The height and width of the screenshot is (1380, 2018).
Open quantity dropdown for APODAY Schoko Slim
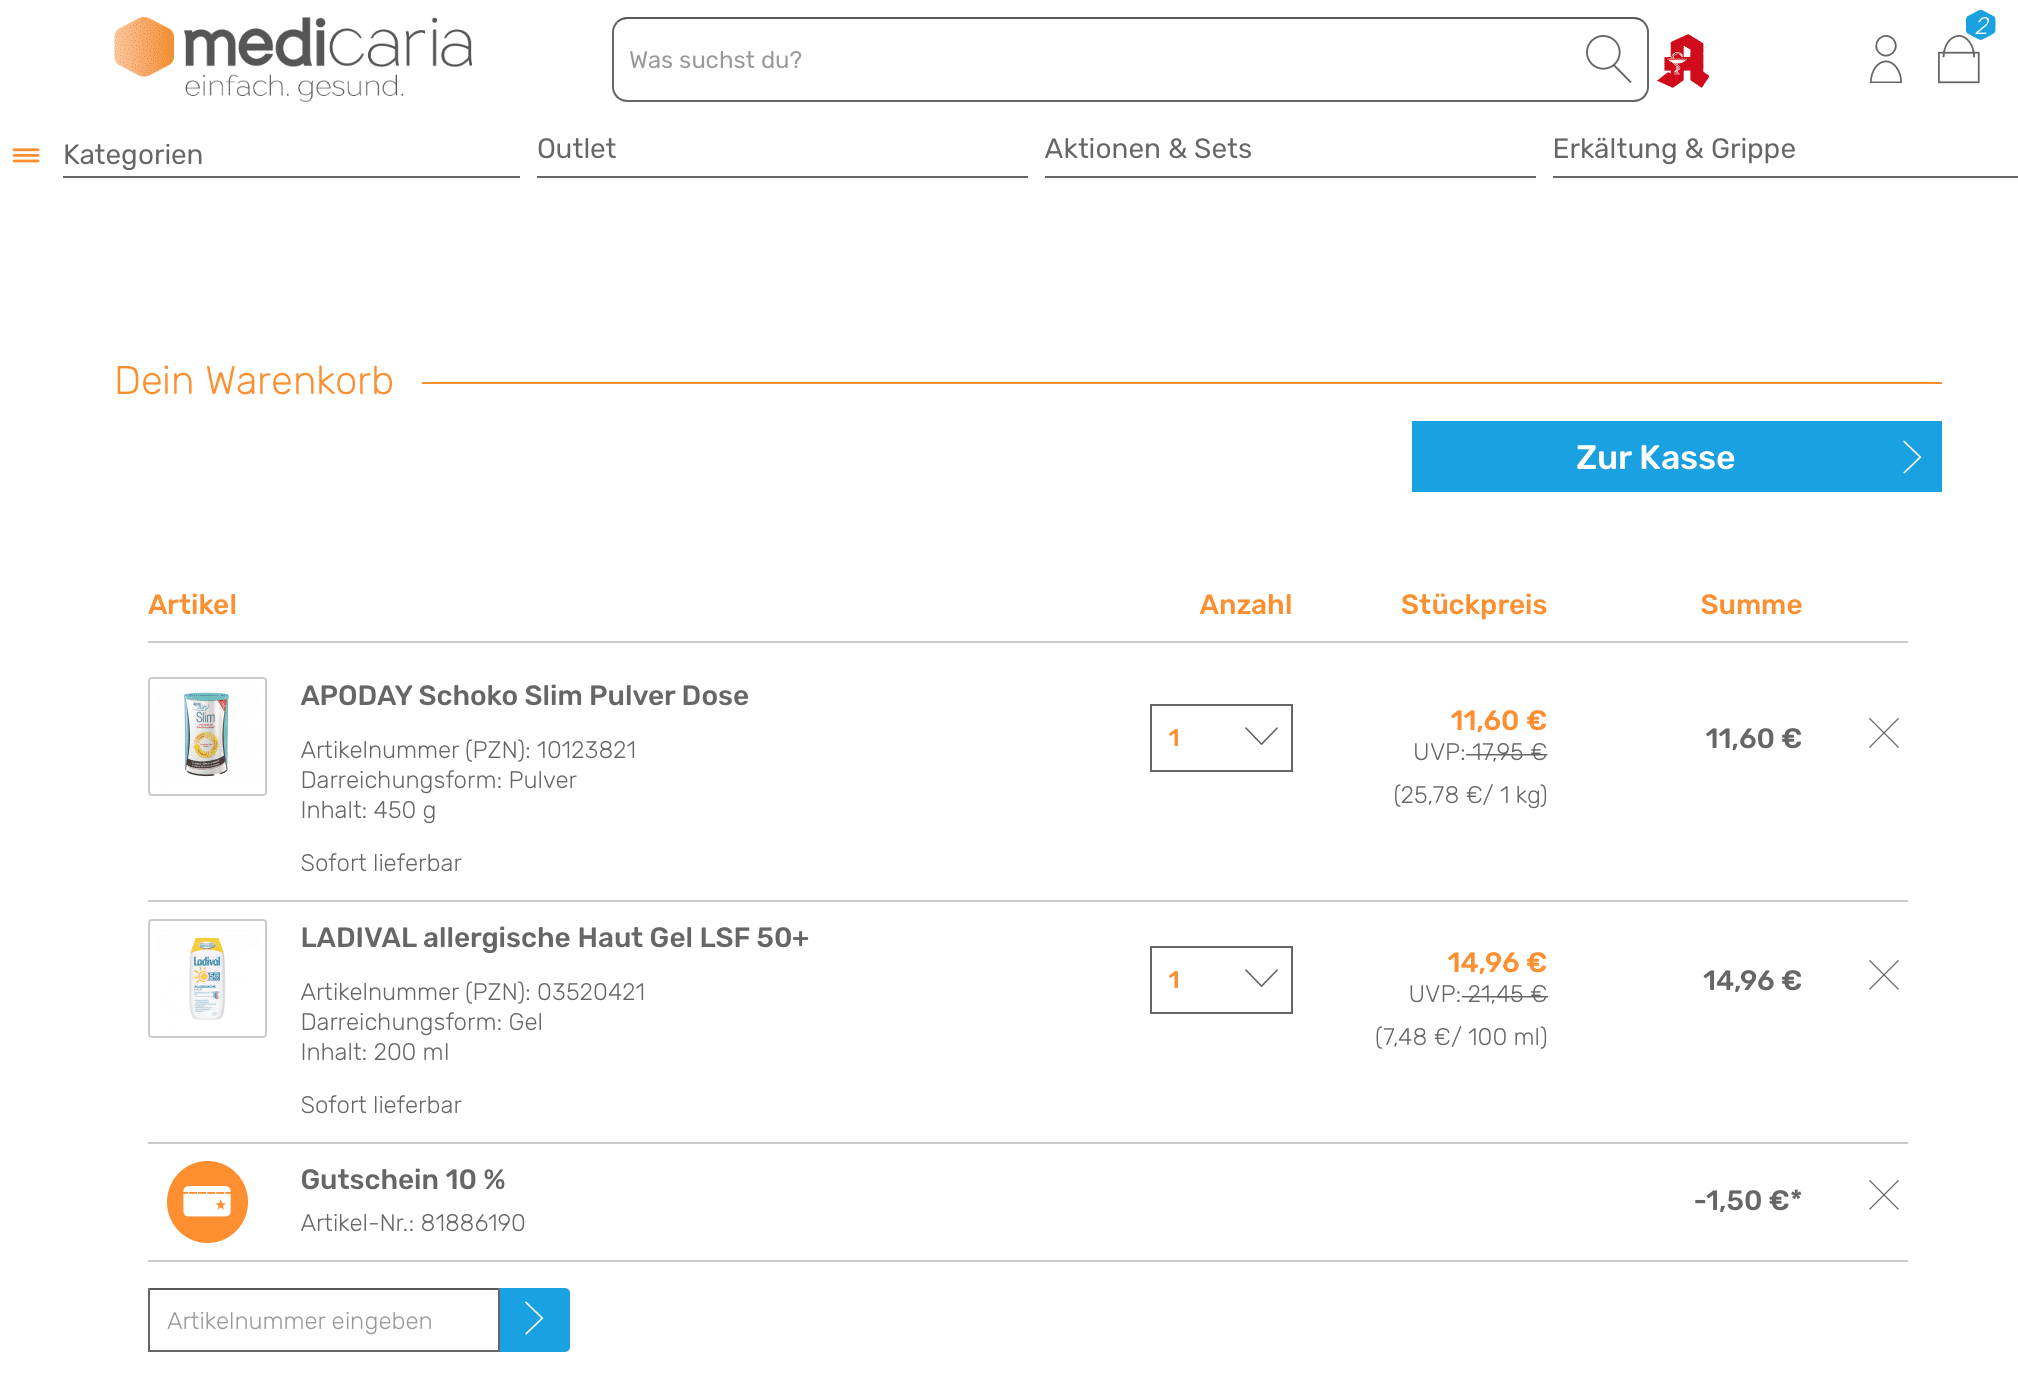click(x=1220, y=737)
